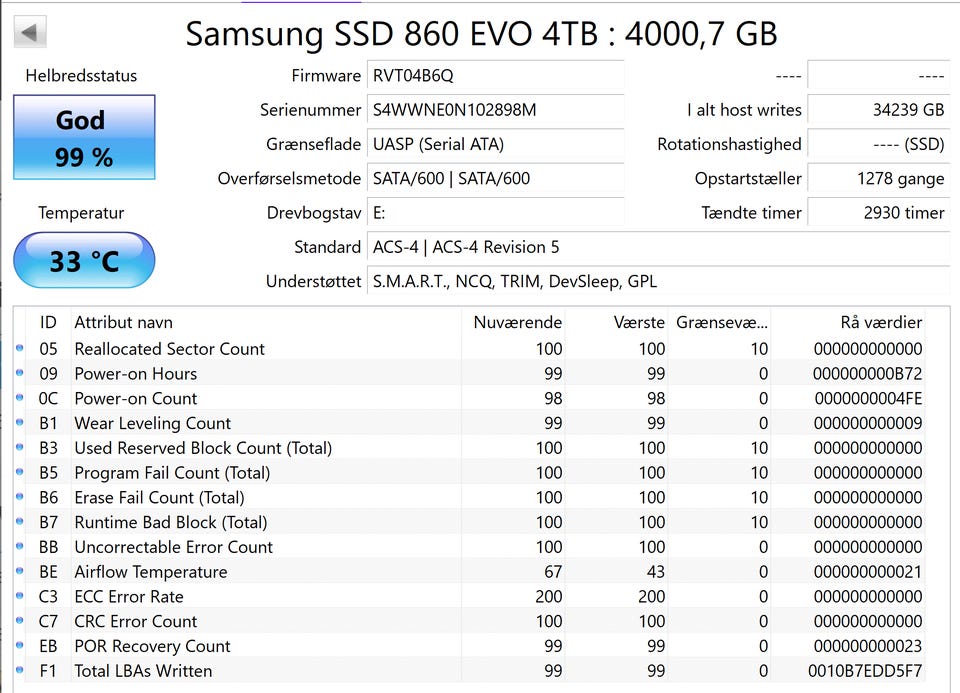Click the status dot for CRC Error Count

20,620
